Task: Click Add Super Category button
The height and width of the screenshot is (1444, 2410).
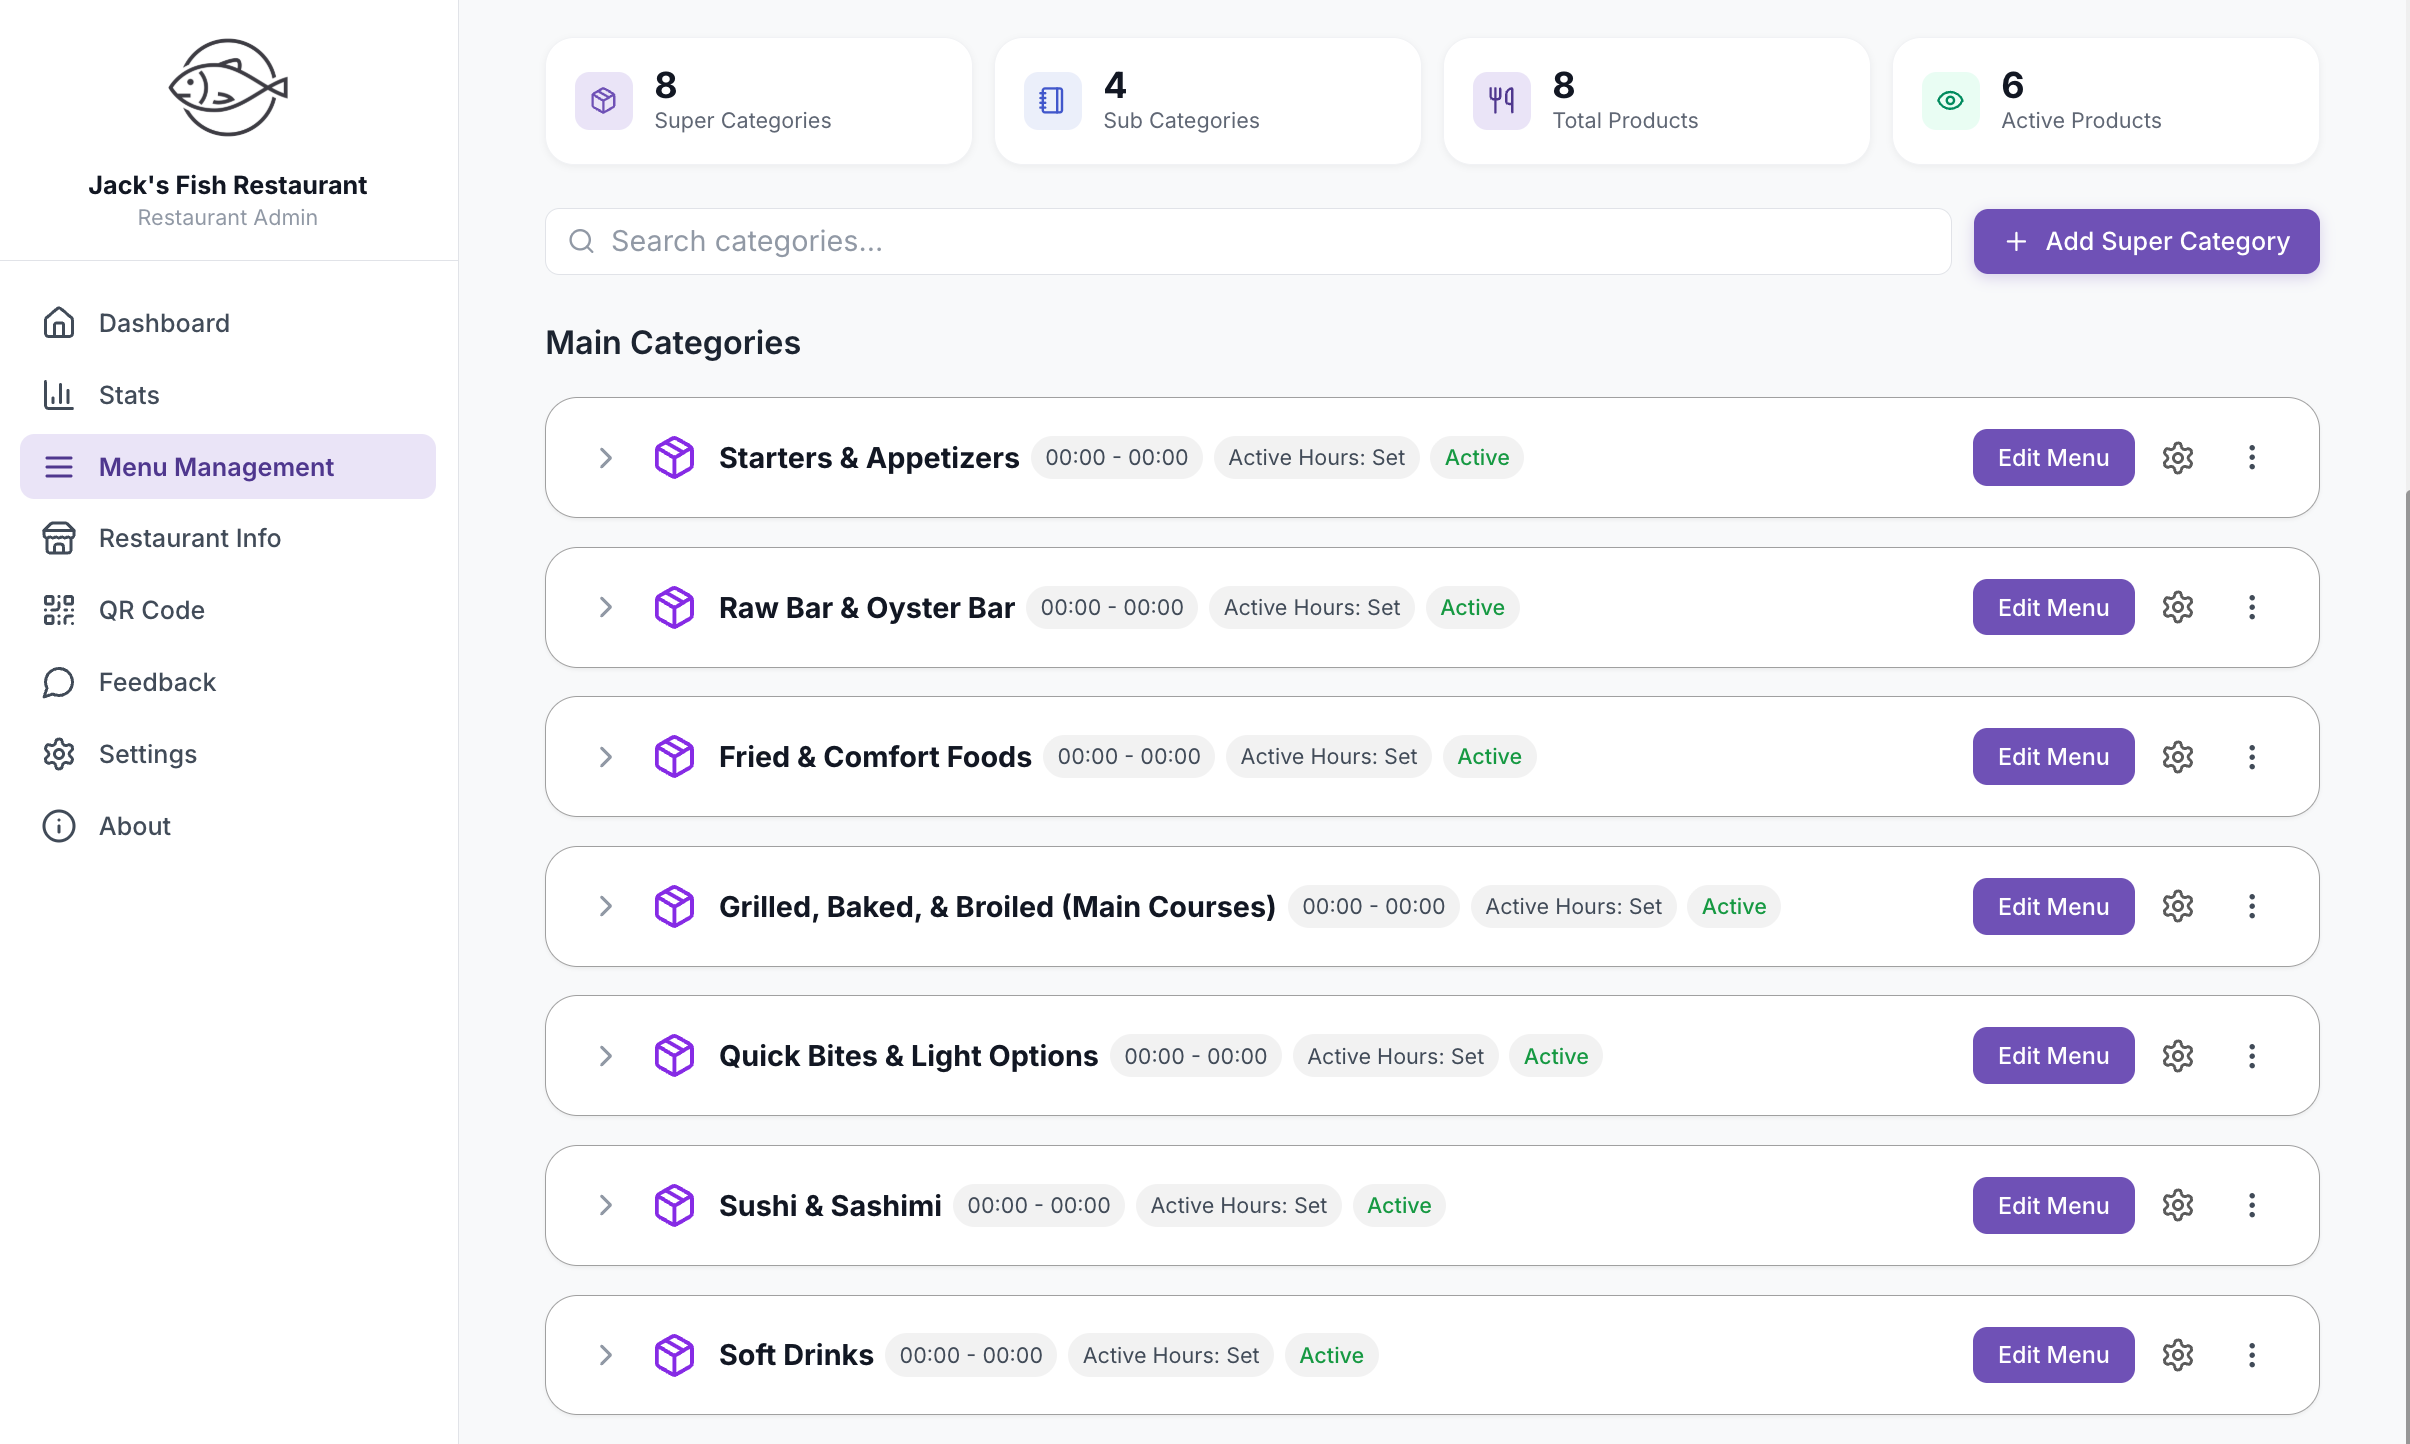Action: (2146, 241)
